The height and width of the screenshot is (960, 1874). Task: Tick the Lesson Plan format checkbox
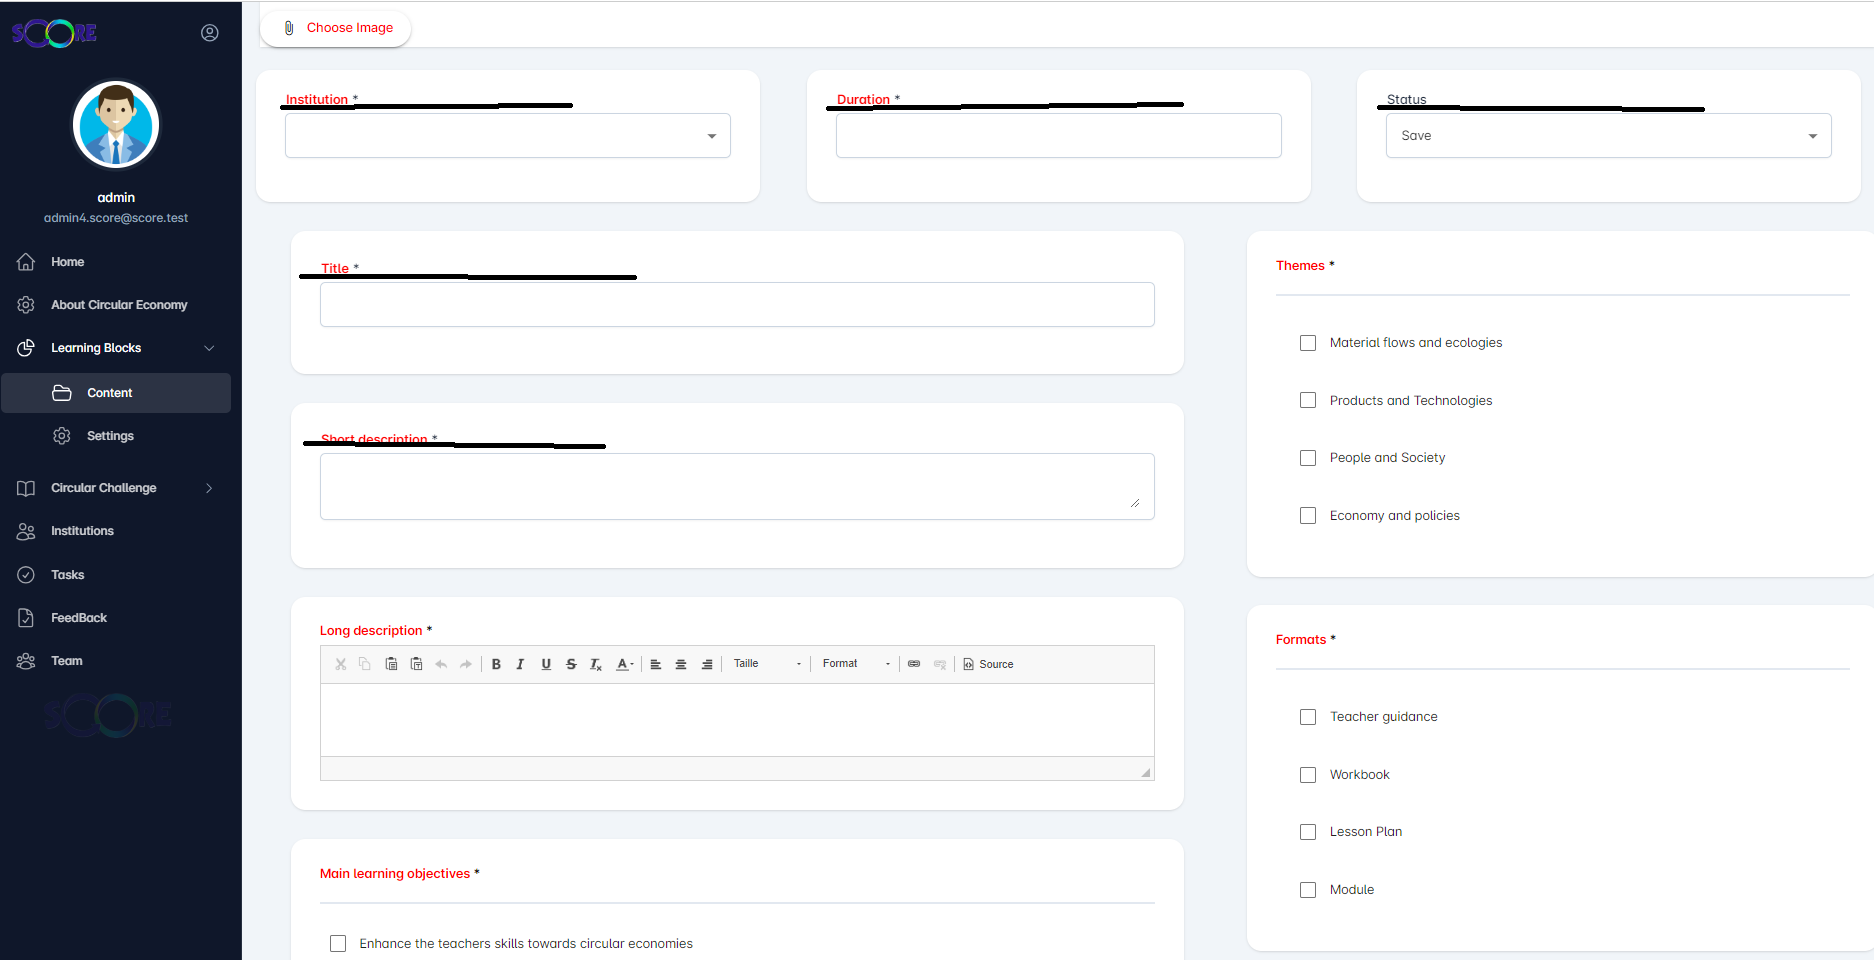1308,832
